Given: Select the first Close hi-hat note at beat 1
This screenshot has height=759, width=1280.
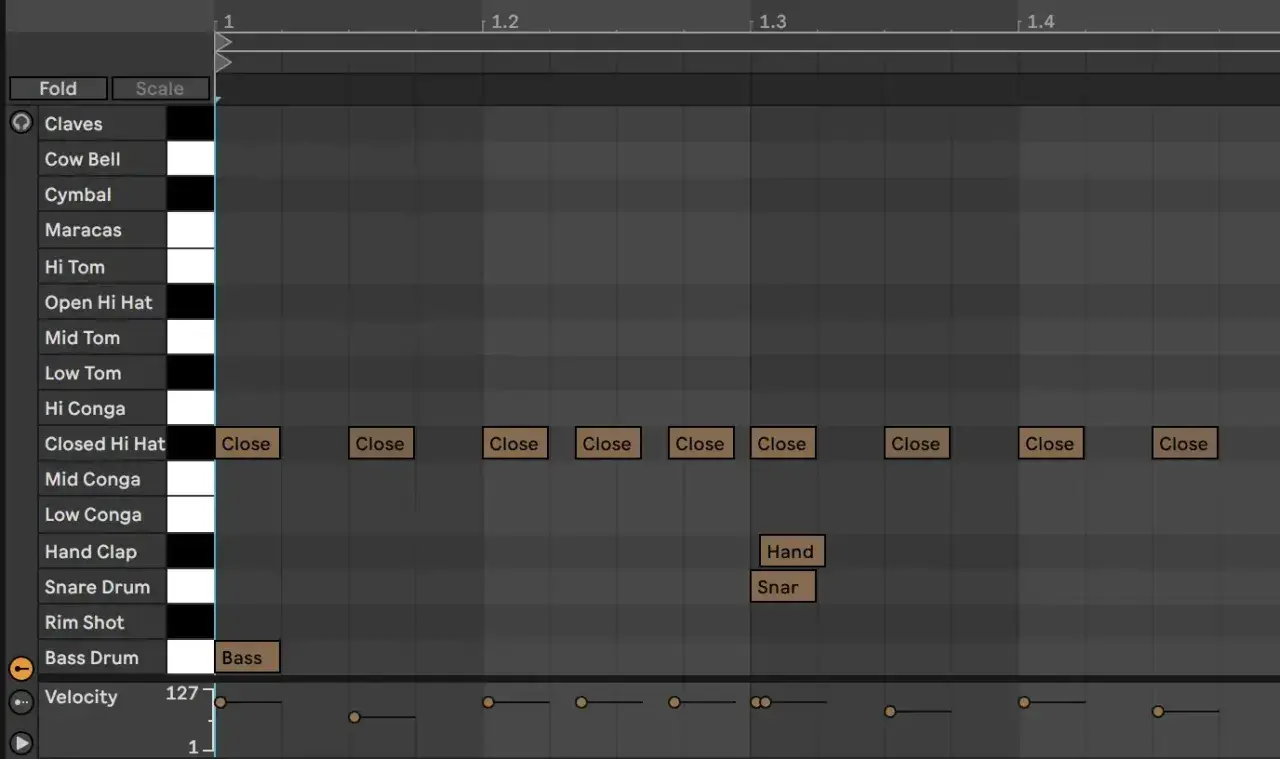Looking at the screenshot, I should pyautogui.click(x=248, y=444).
